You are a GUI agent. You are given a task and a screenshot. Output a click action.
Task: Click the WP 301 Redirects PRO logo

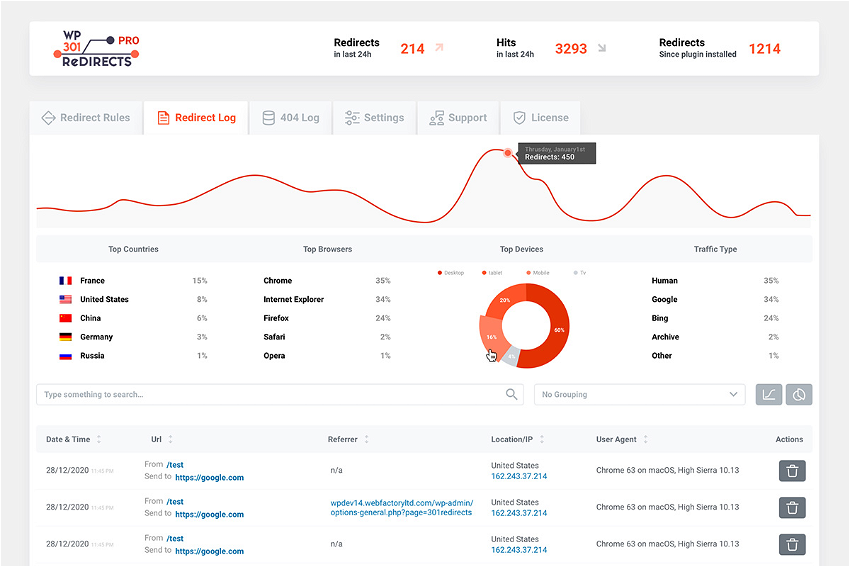(x=96, y=49)
